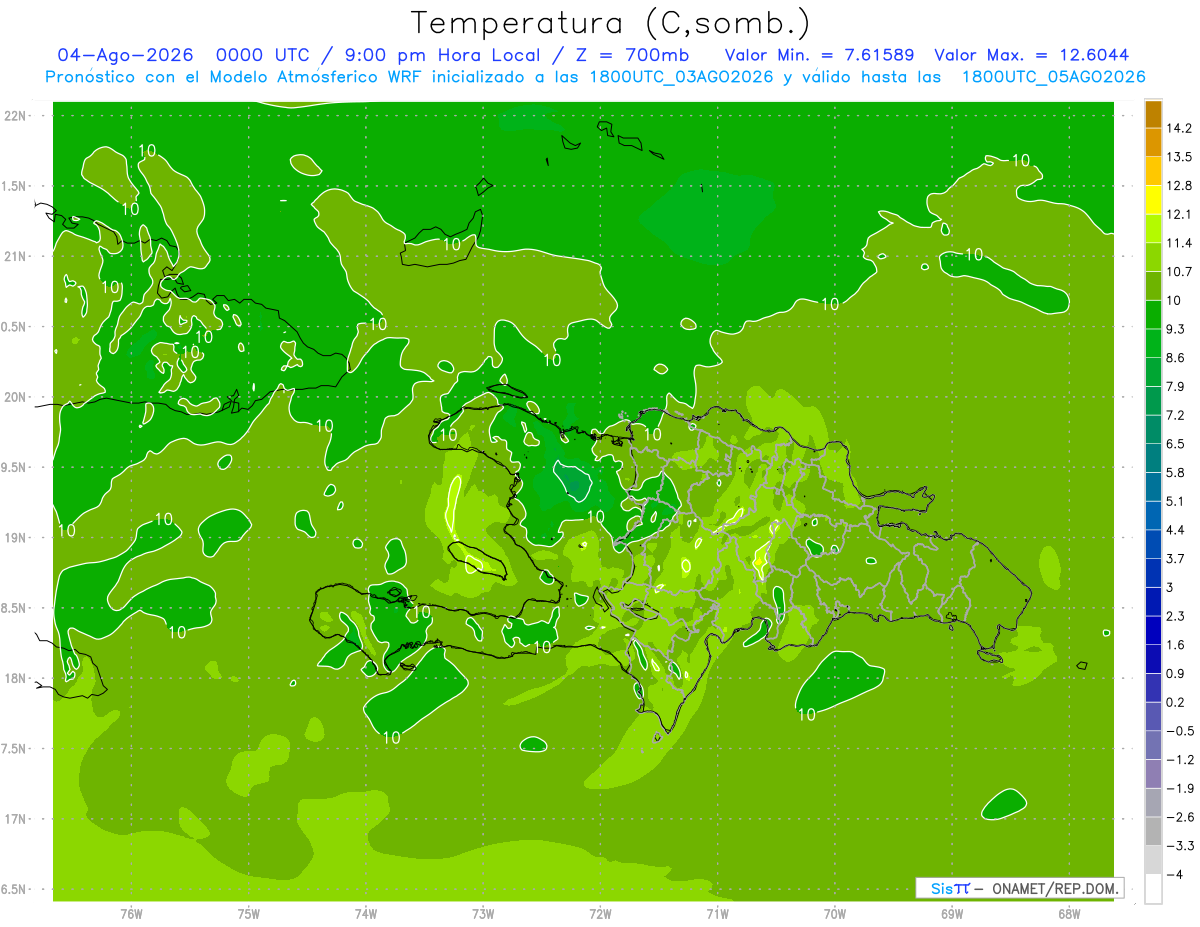The image size is (1200, 927).
Task: Pick the gray swatch between -3.3 and -2.6
Action: tap(1153, 832)
